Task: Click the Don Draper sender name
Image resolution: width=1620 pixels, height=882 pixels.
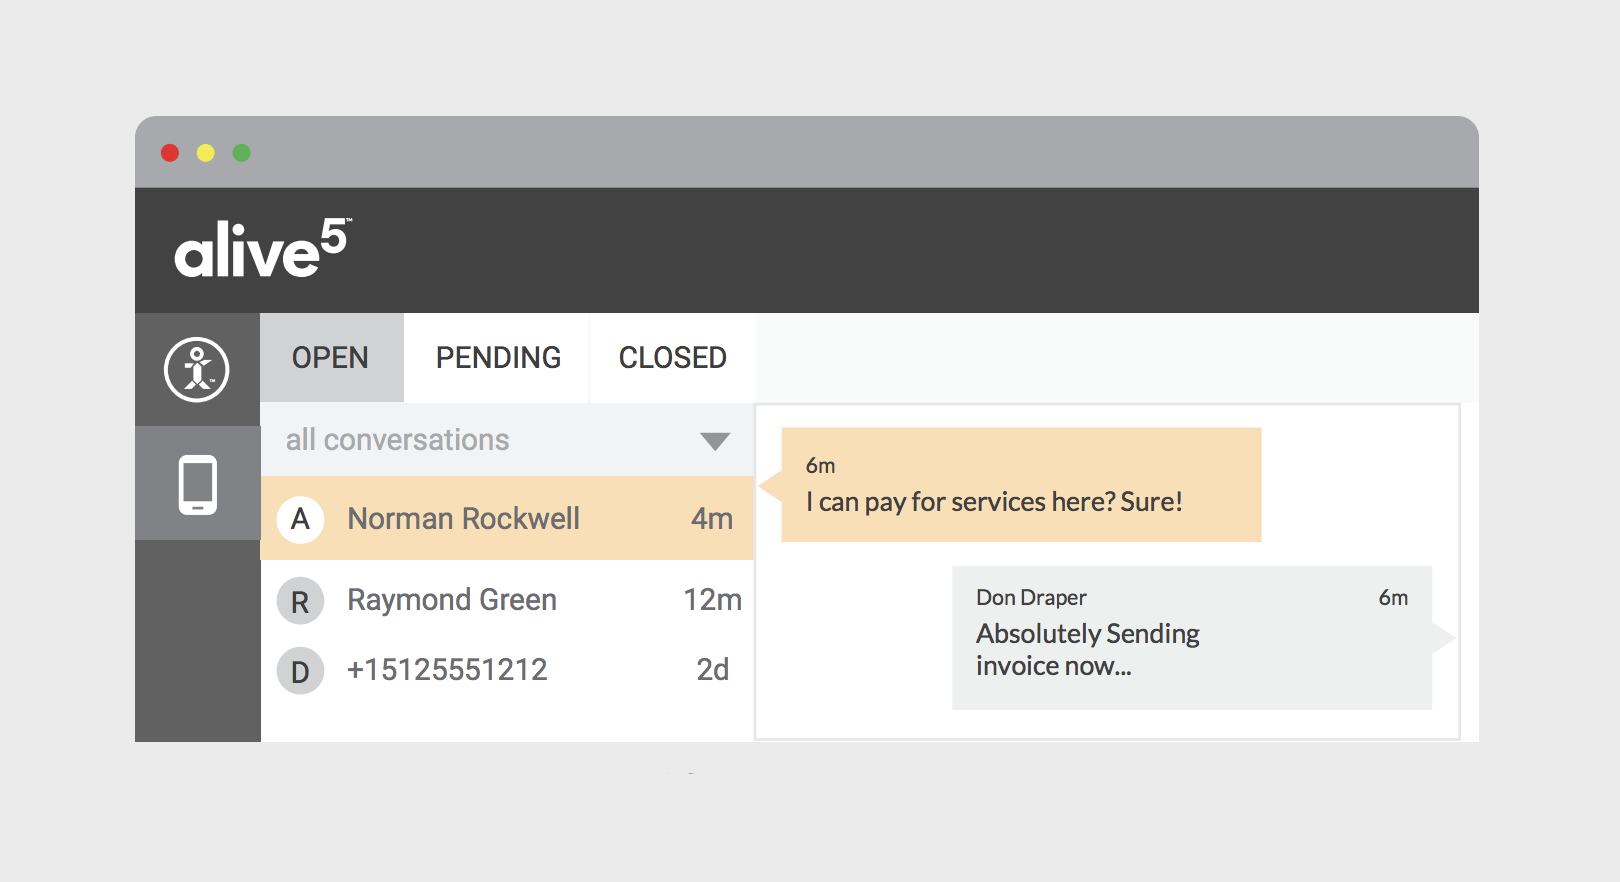Action: pos(1031,598)
